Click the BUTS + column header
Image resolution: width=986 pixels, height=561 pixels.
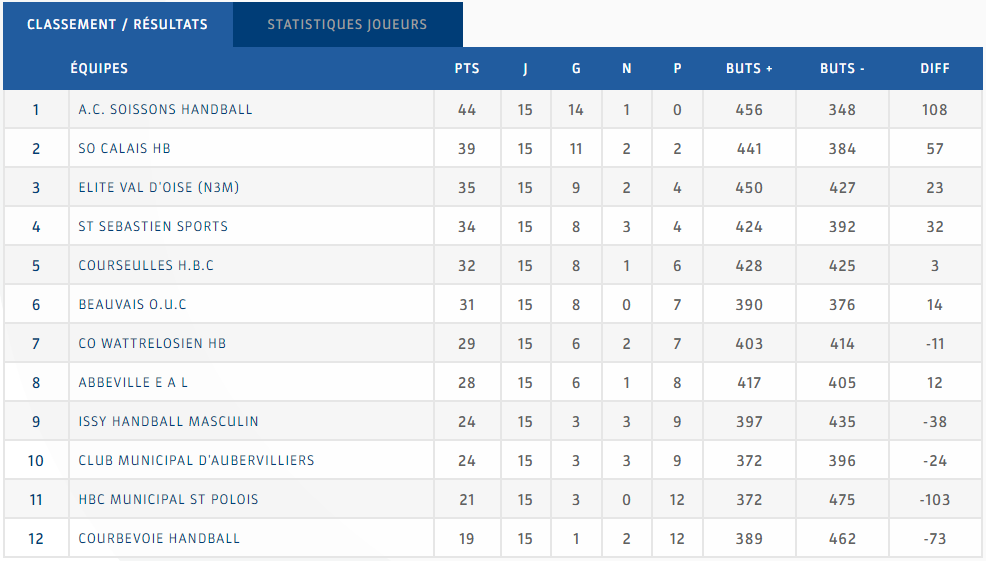[749, 69]
